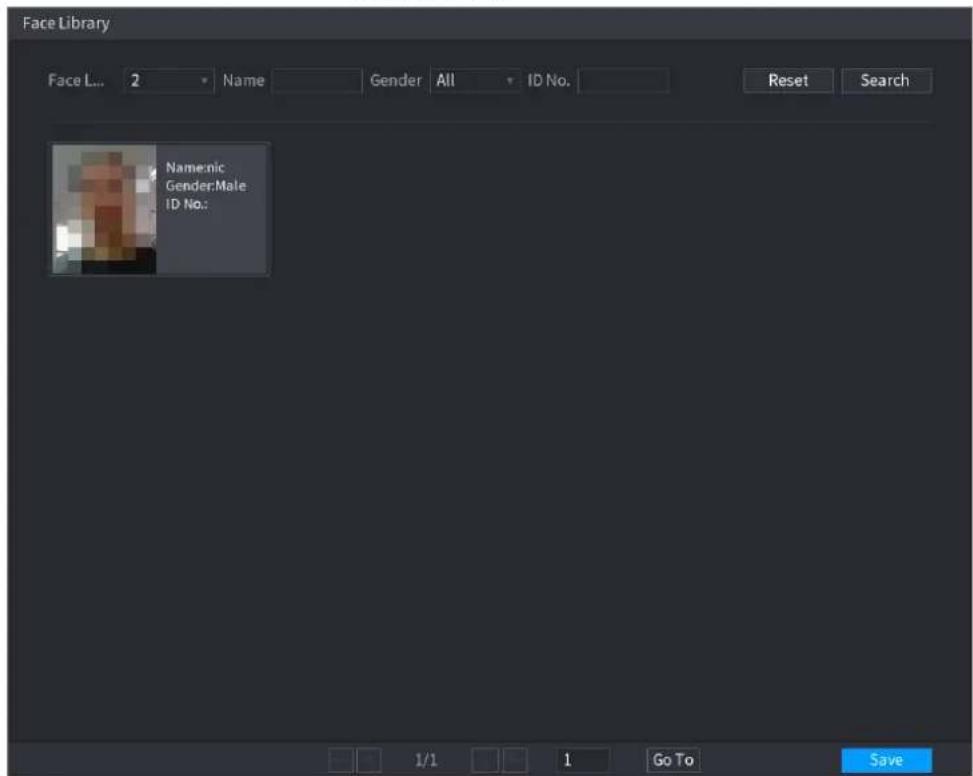Click the ID No.: text on the card
The image size is (973, 776).
(x=186, y=204)
